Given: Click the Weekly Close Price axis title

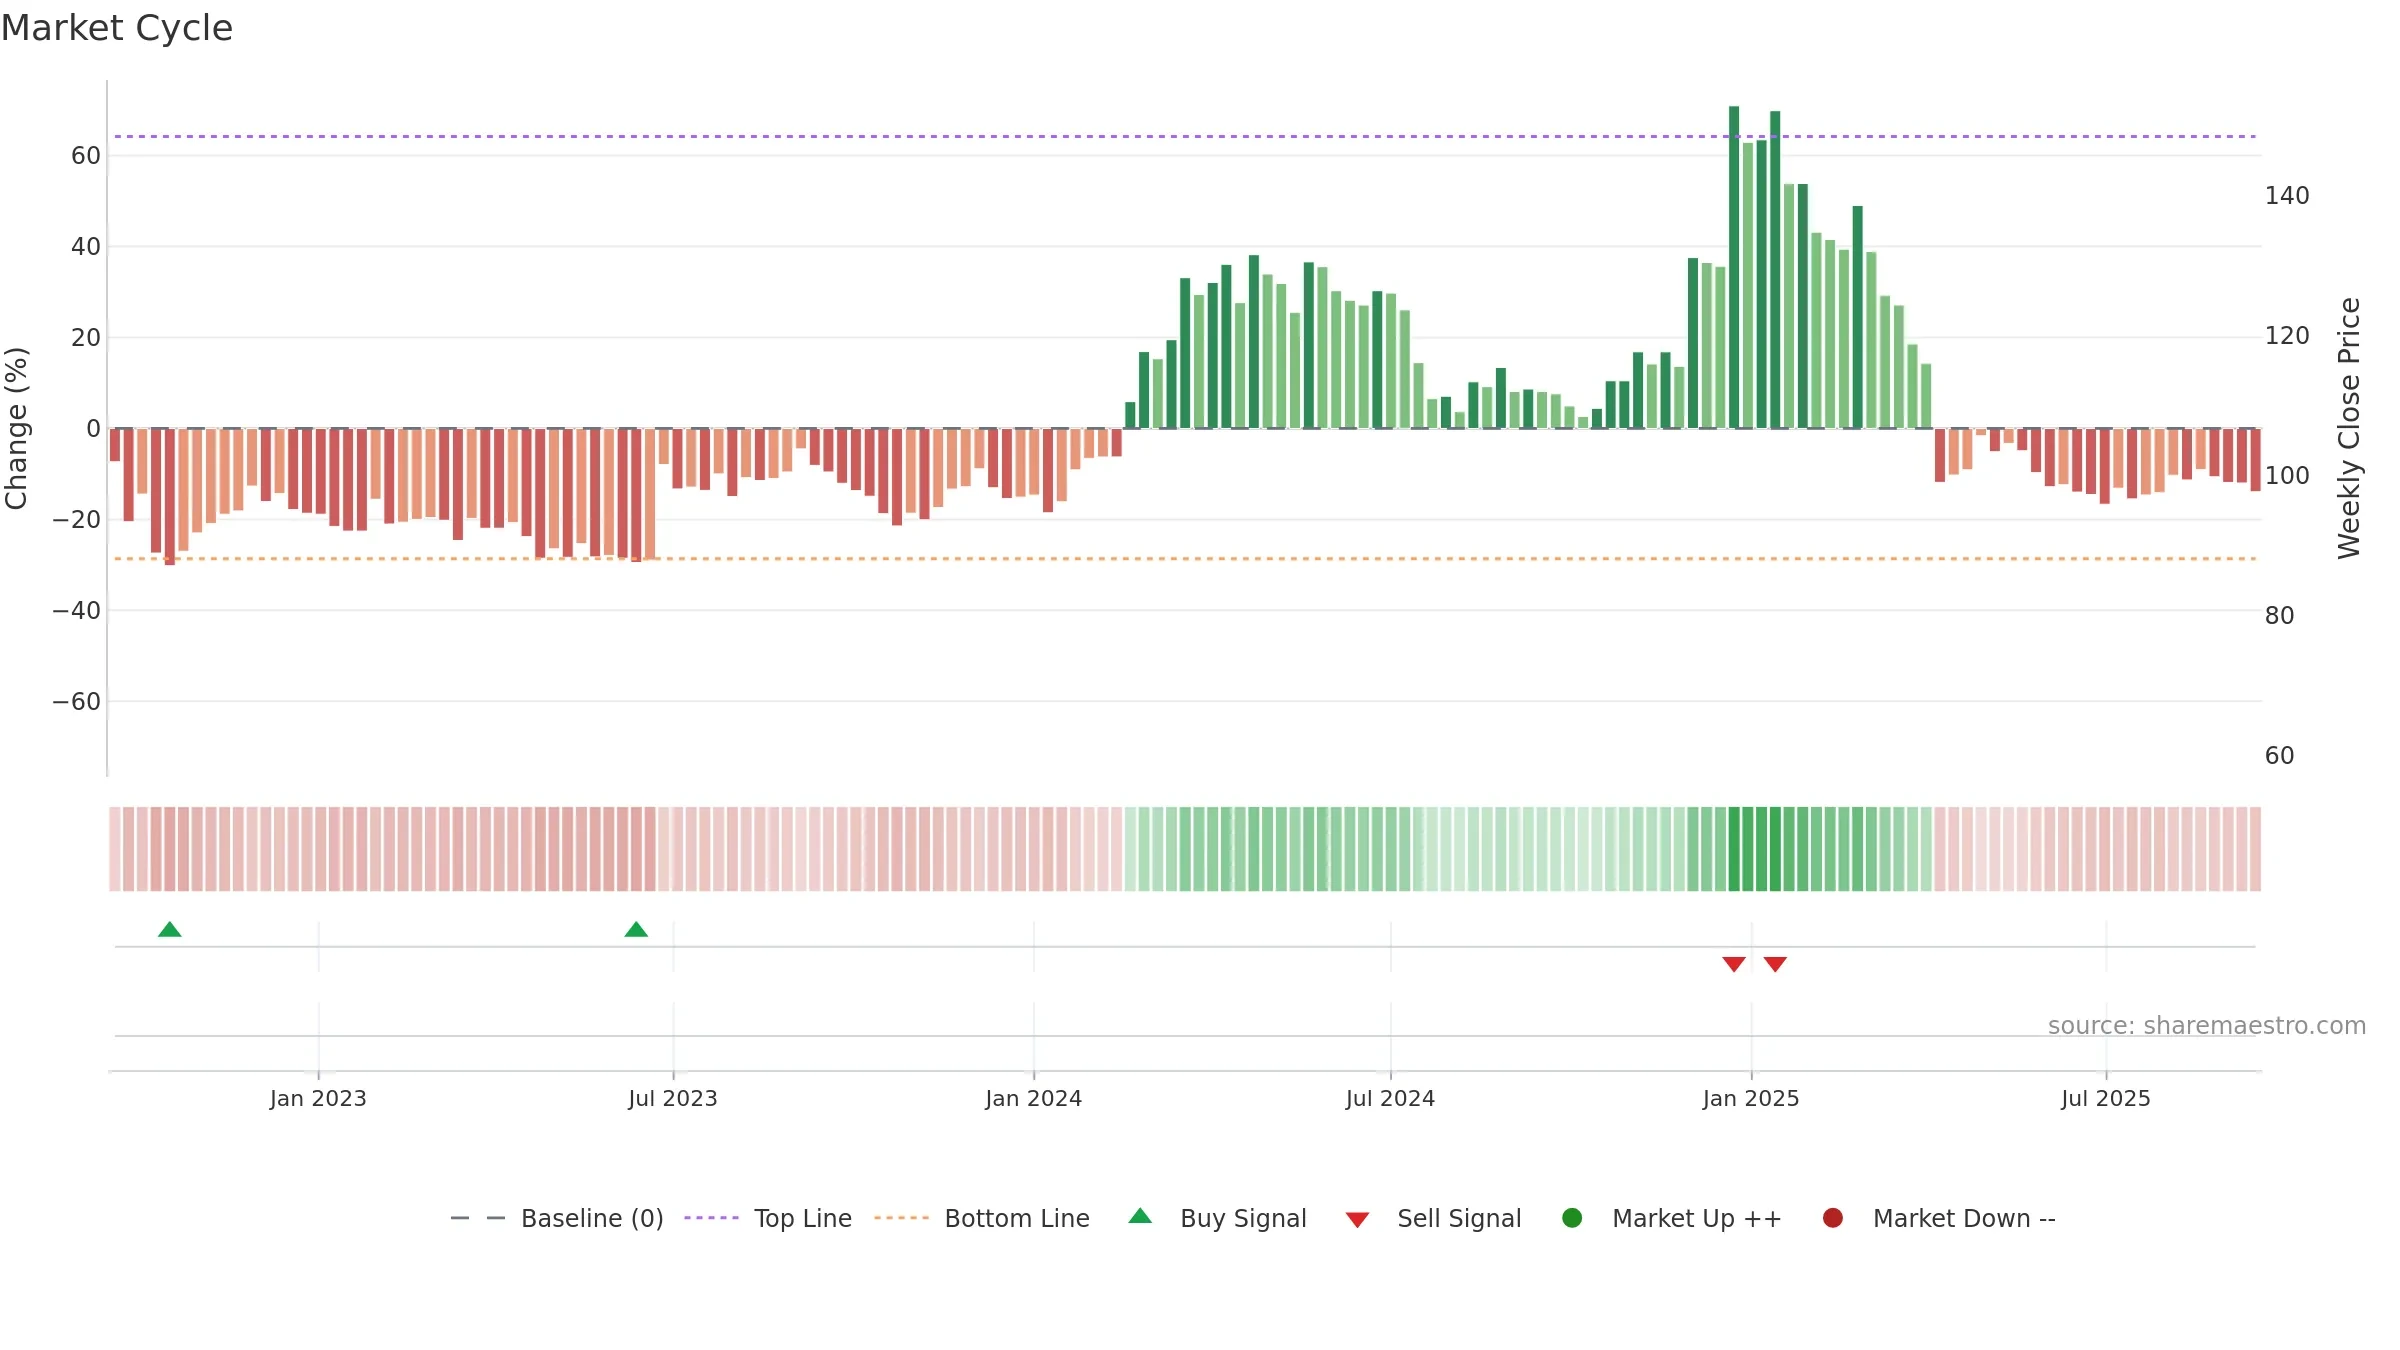Looking at the screenshot, I should [x=2349, y=428].
